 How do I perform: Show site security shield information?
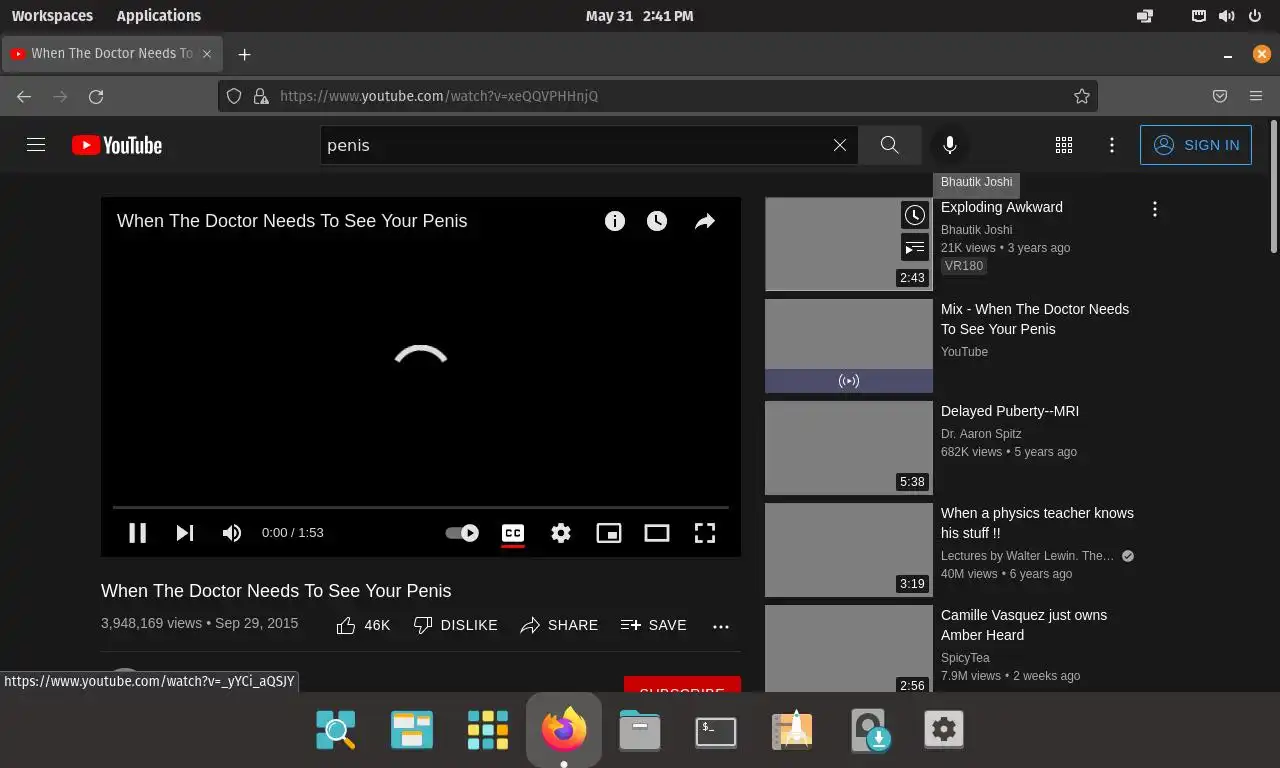click(234, 96)
